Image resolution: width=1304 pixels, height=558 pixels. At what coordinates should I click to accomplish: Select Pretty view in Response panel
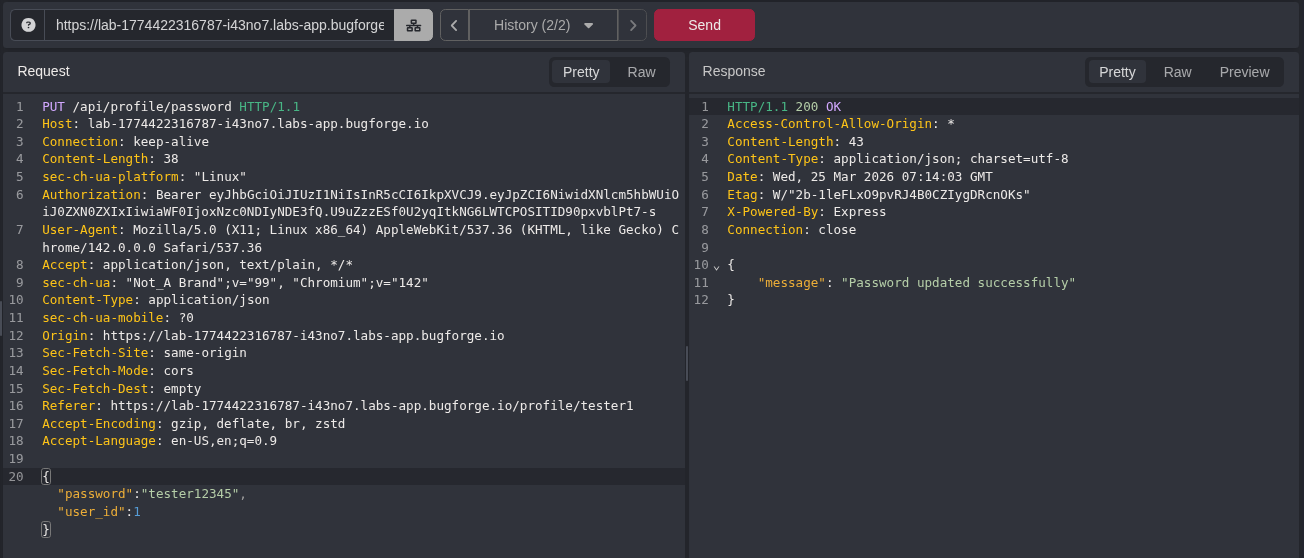tap(1117, 72)
